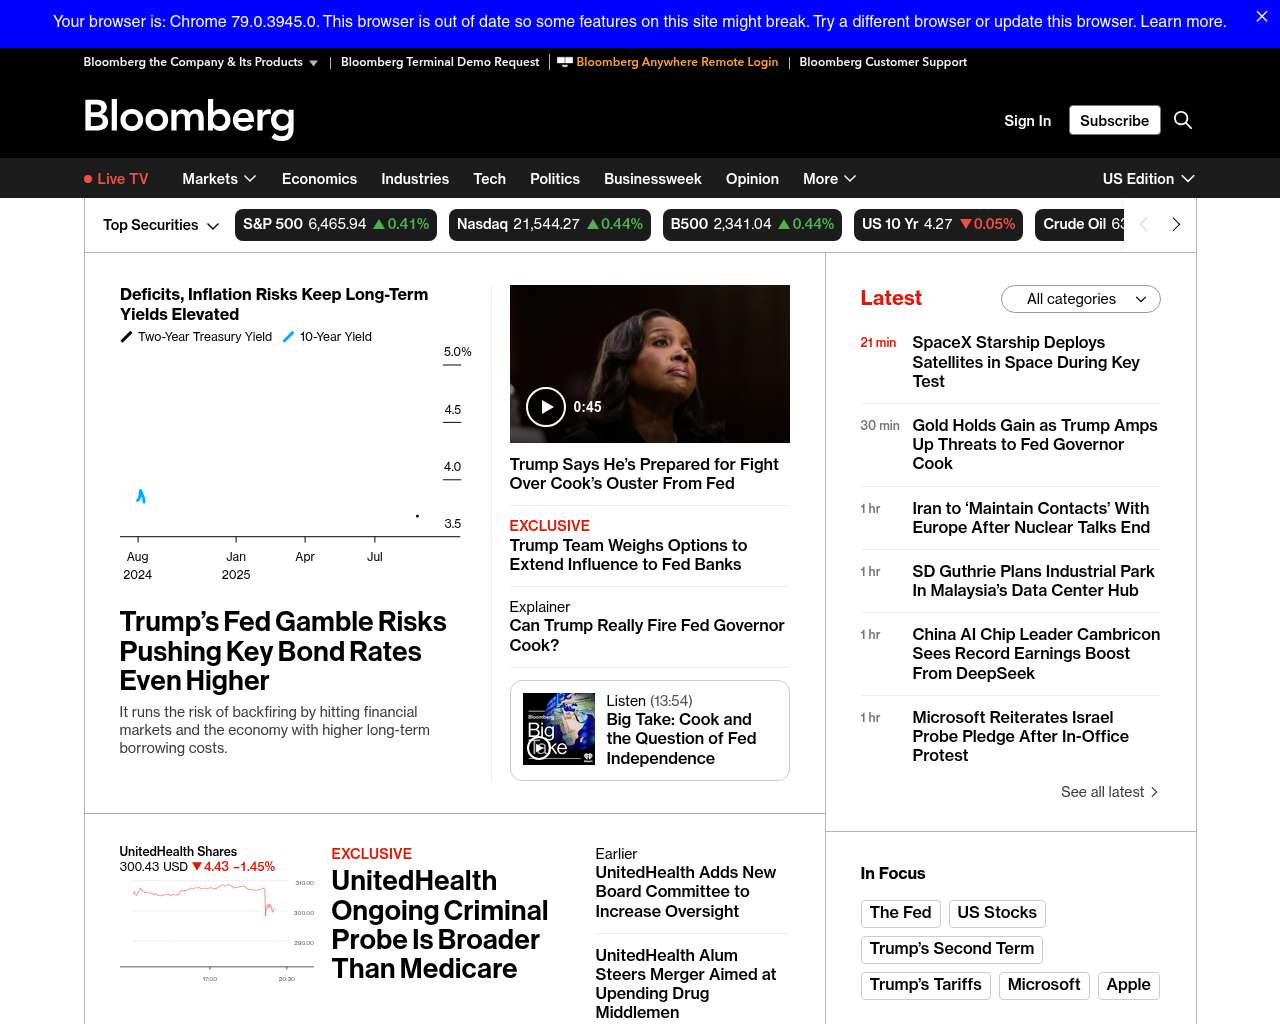Open SD Guthrie Industrial Park story
Viewport: 1280px width, 1024px height.
[1033, 581]
